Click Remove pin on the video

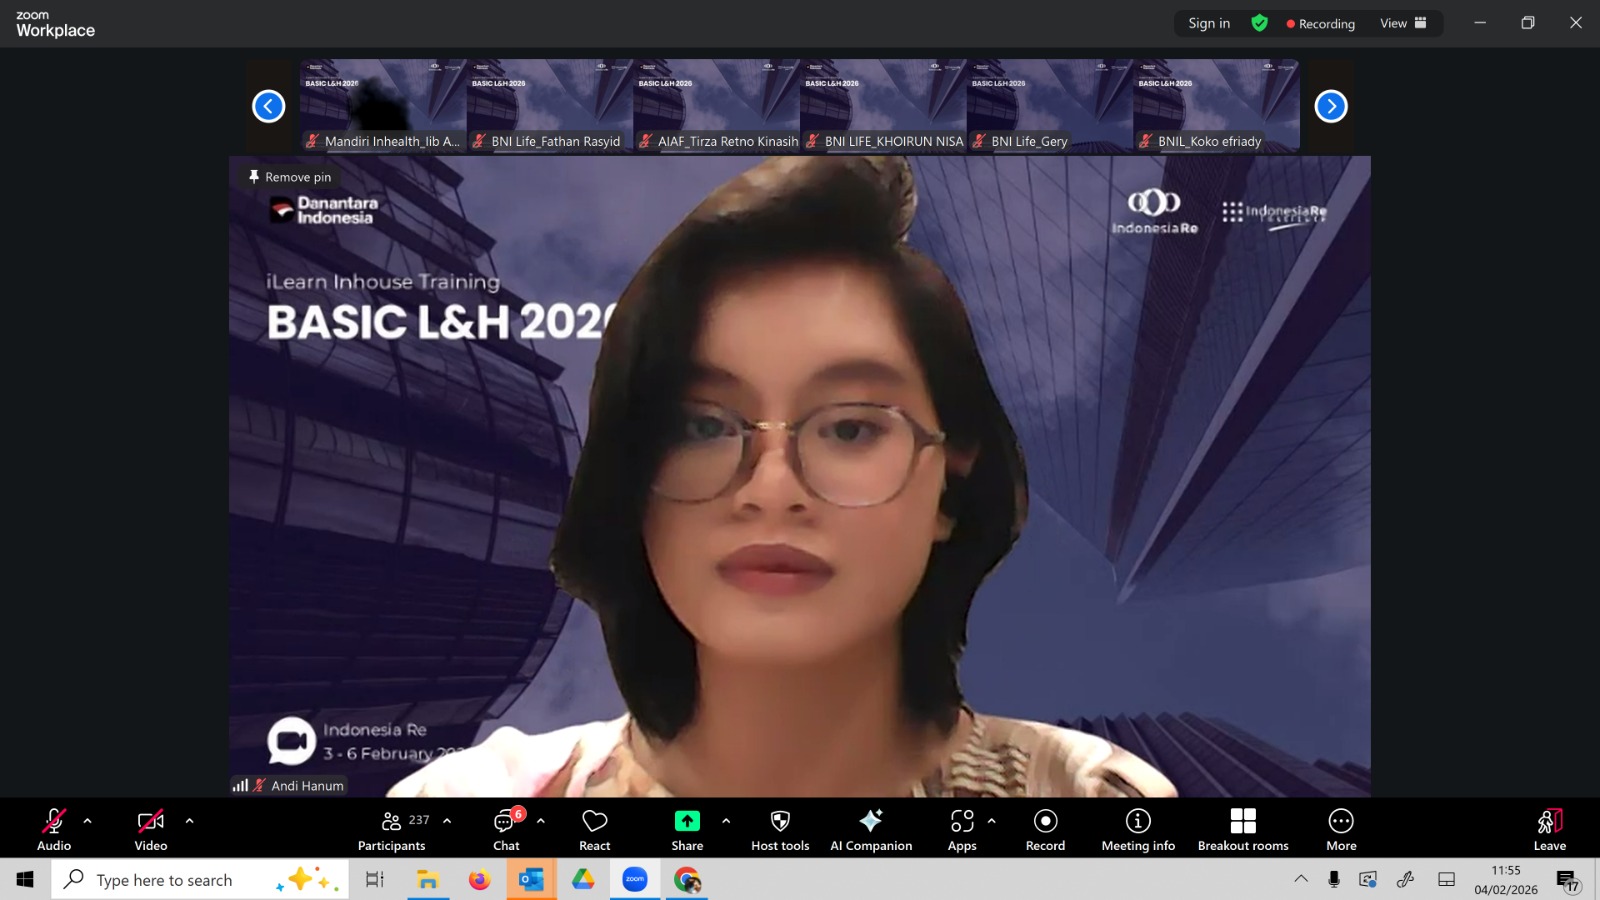[x=290, y=177]
